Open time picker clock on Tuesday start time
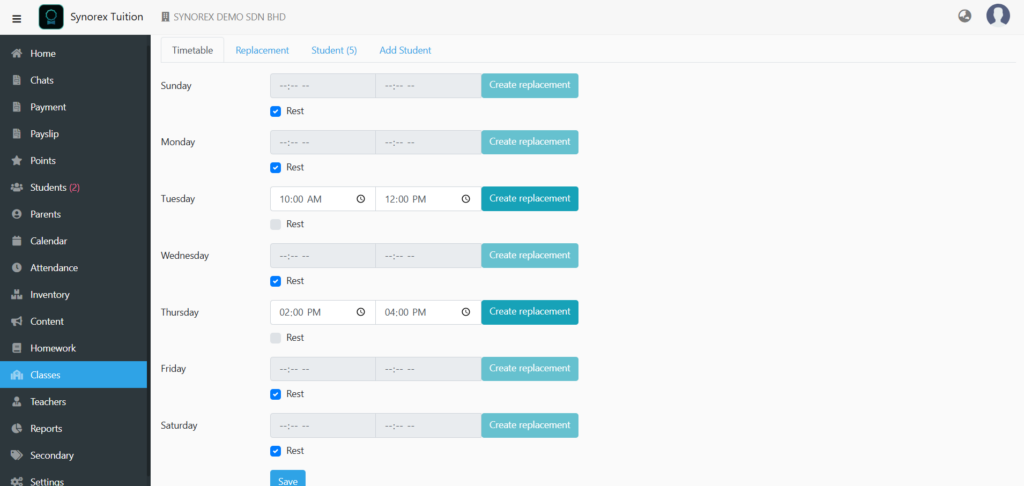Viewport: 1024px width, 486px height. (x=360, y=199)
